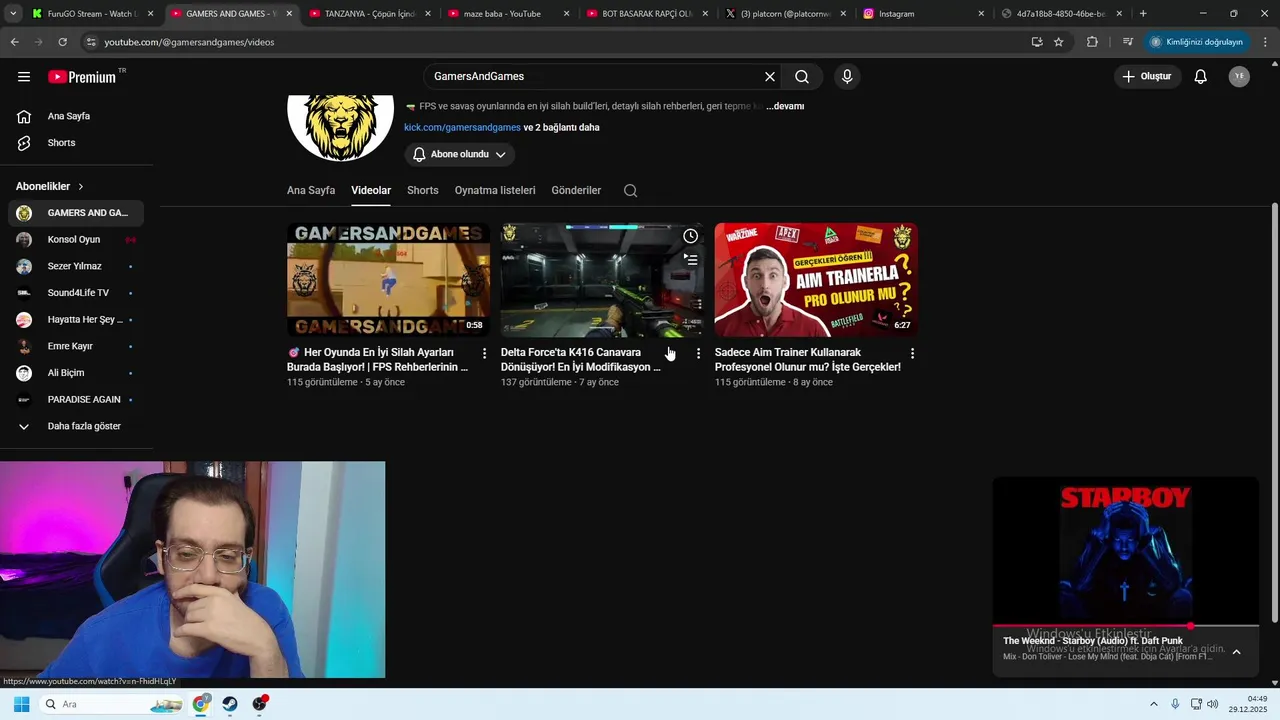Start voice search with the microphone icon
Viewport: 1280px width, 720px height.
[847, 77]
